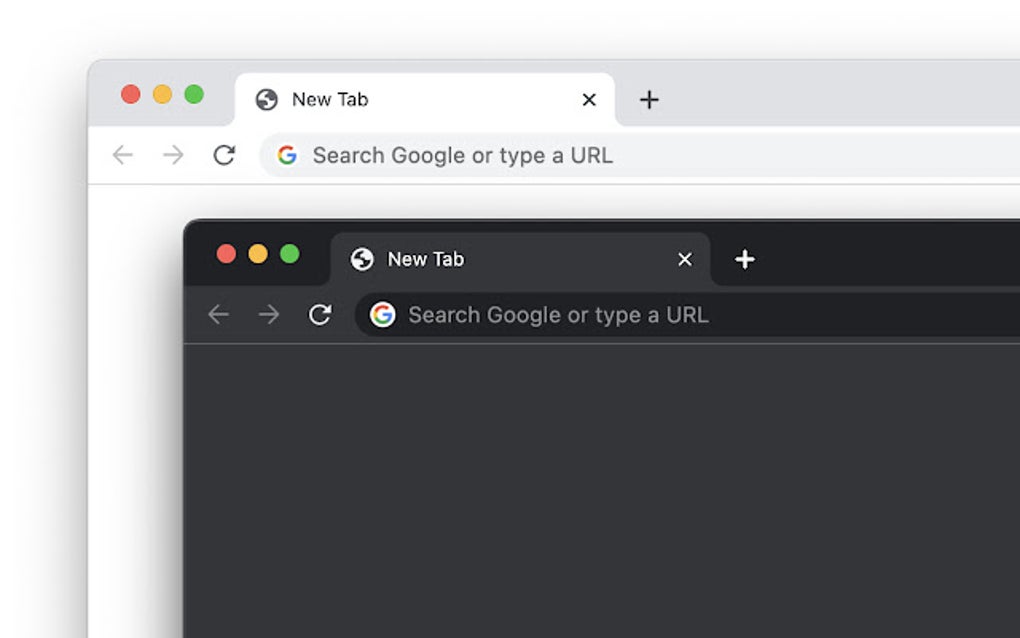Click the Google logo in the light address bar
This screenshot has width=1020, height=638.
point(287,155)
